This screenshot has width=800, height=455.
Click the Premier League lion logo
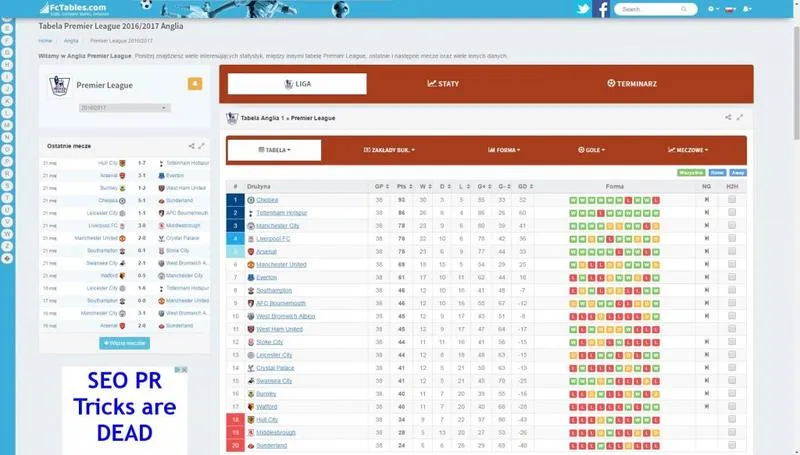[x=59, y=86]
